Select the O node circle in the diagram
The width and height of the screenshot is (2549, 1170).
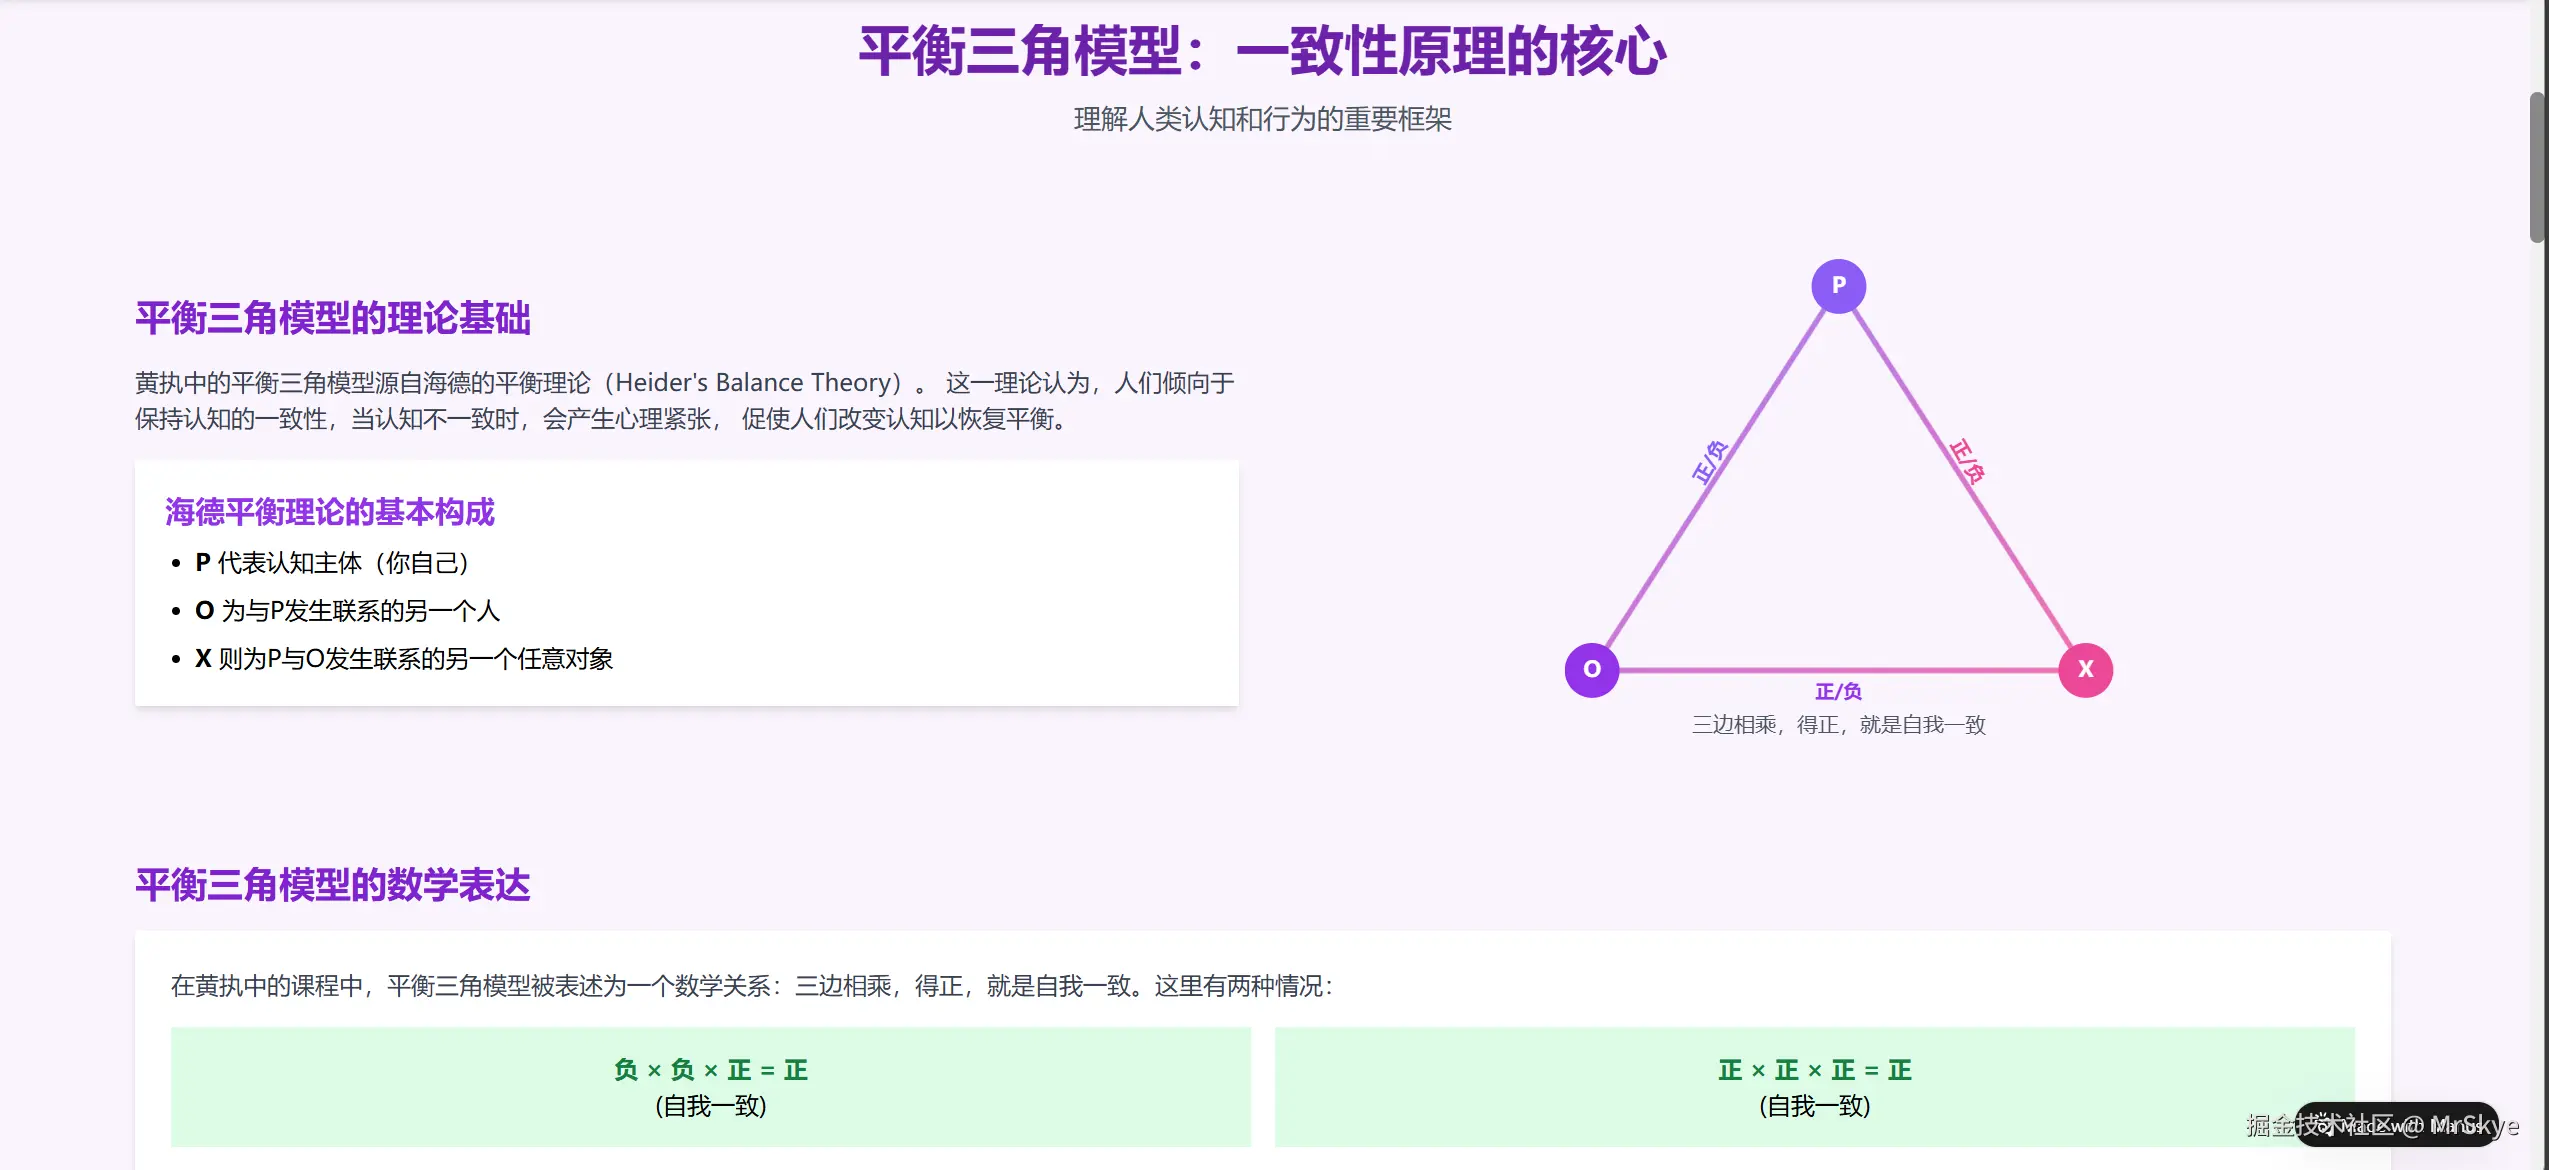(1590, 670)
